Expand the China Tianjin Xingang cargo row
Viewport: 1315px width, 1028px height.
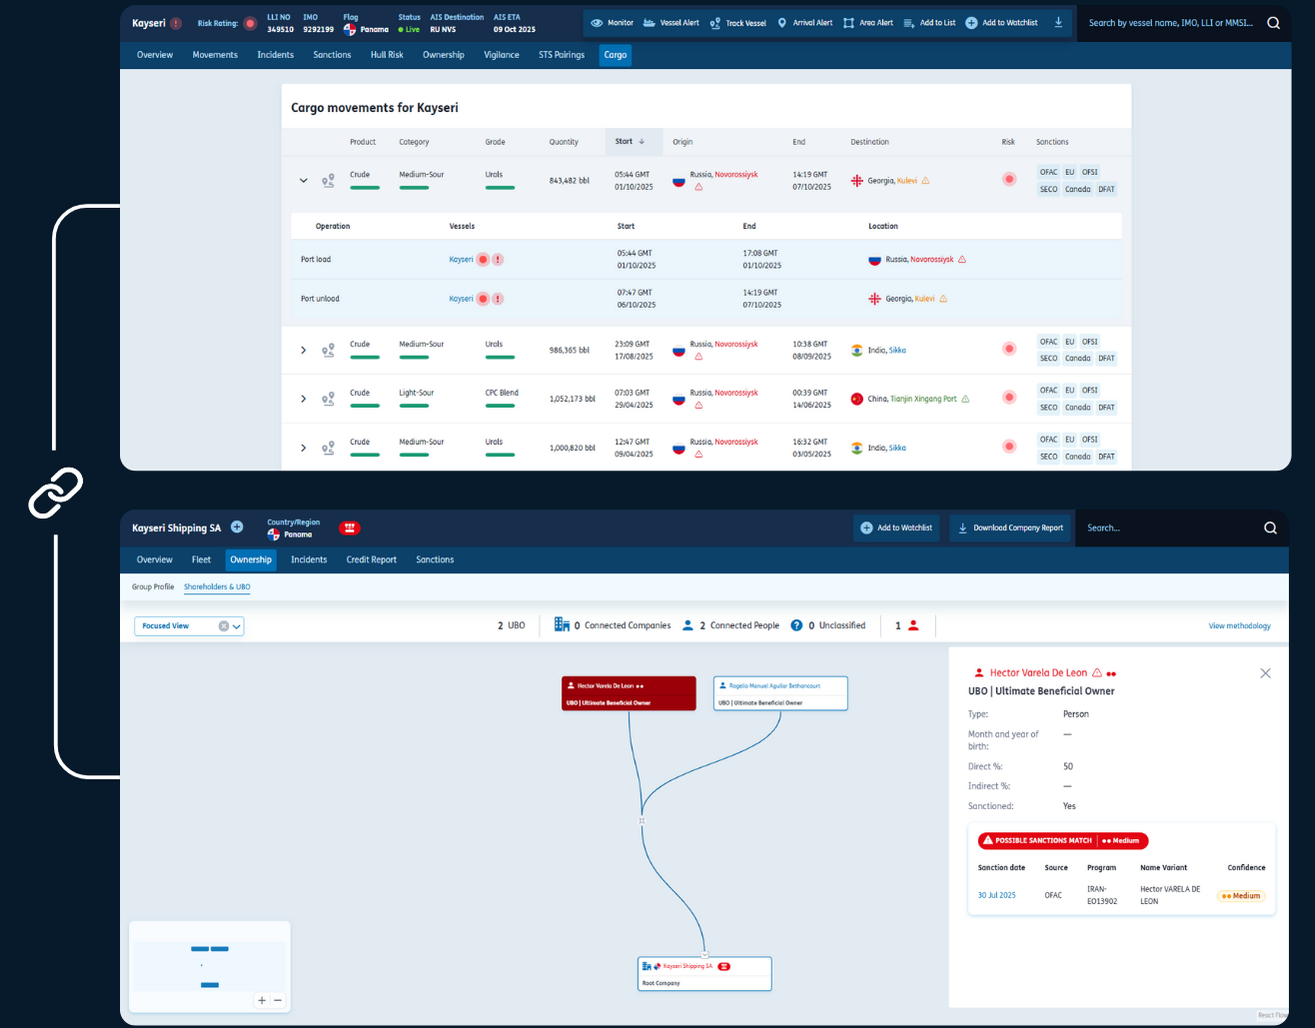(303, 399)
